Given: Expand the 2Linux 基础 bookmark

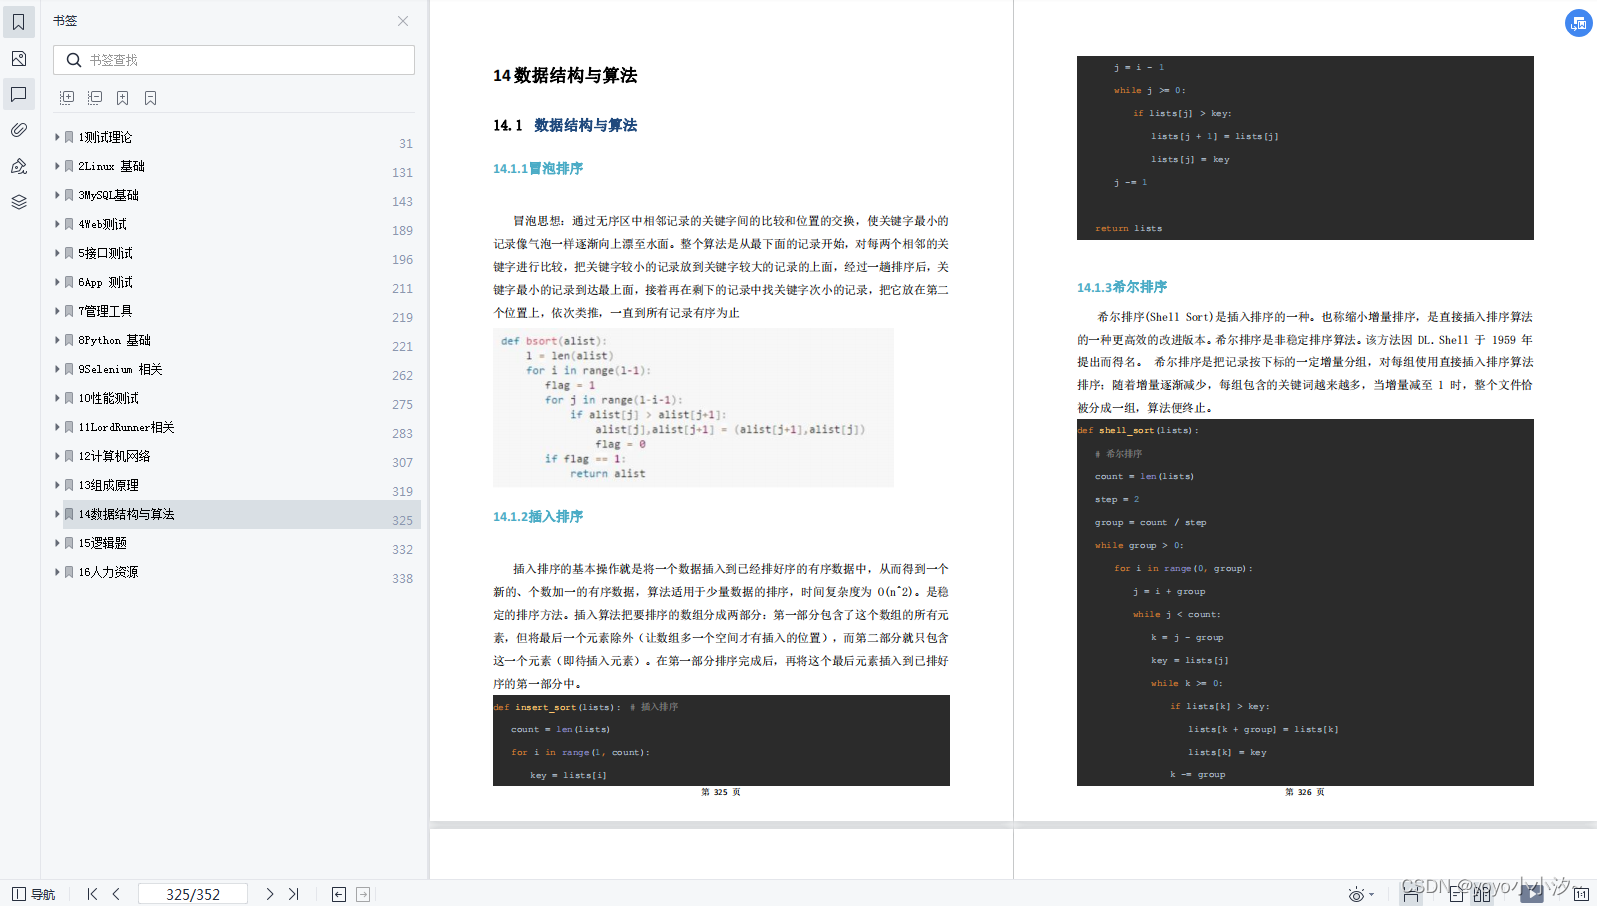Looking at the screenshot, I should point(57,166).
